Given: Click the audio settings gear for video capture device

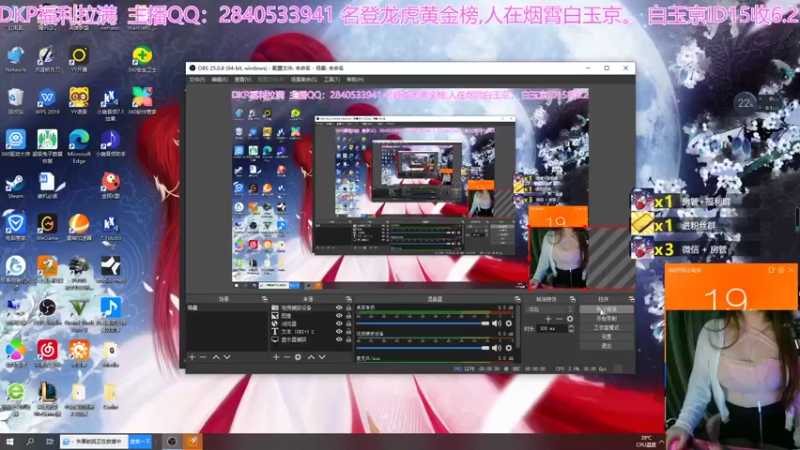Looking at the screenshot, I should pyautogui.click(x=508, y=348).
